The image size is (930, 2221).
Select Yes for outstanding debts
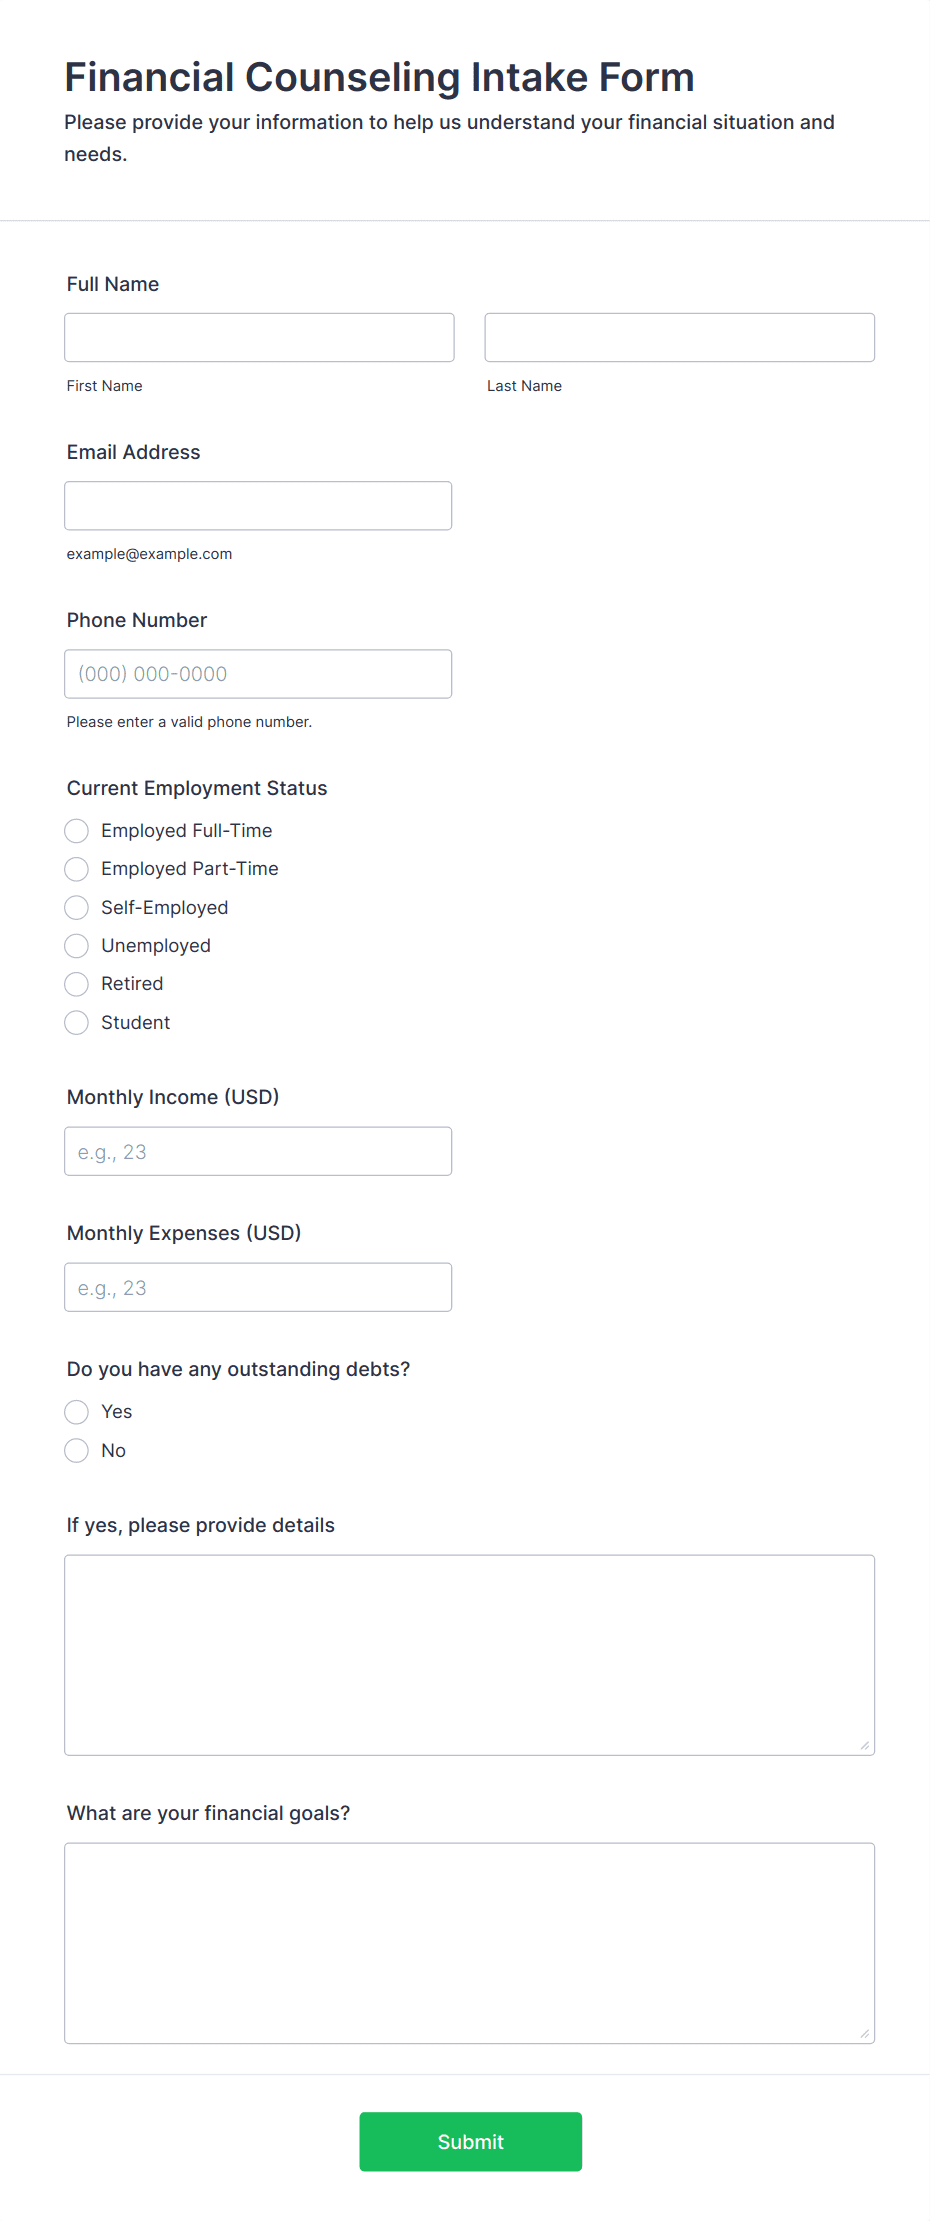coord(77,1412)
